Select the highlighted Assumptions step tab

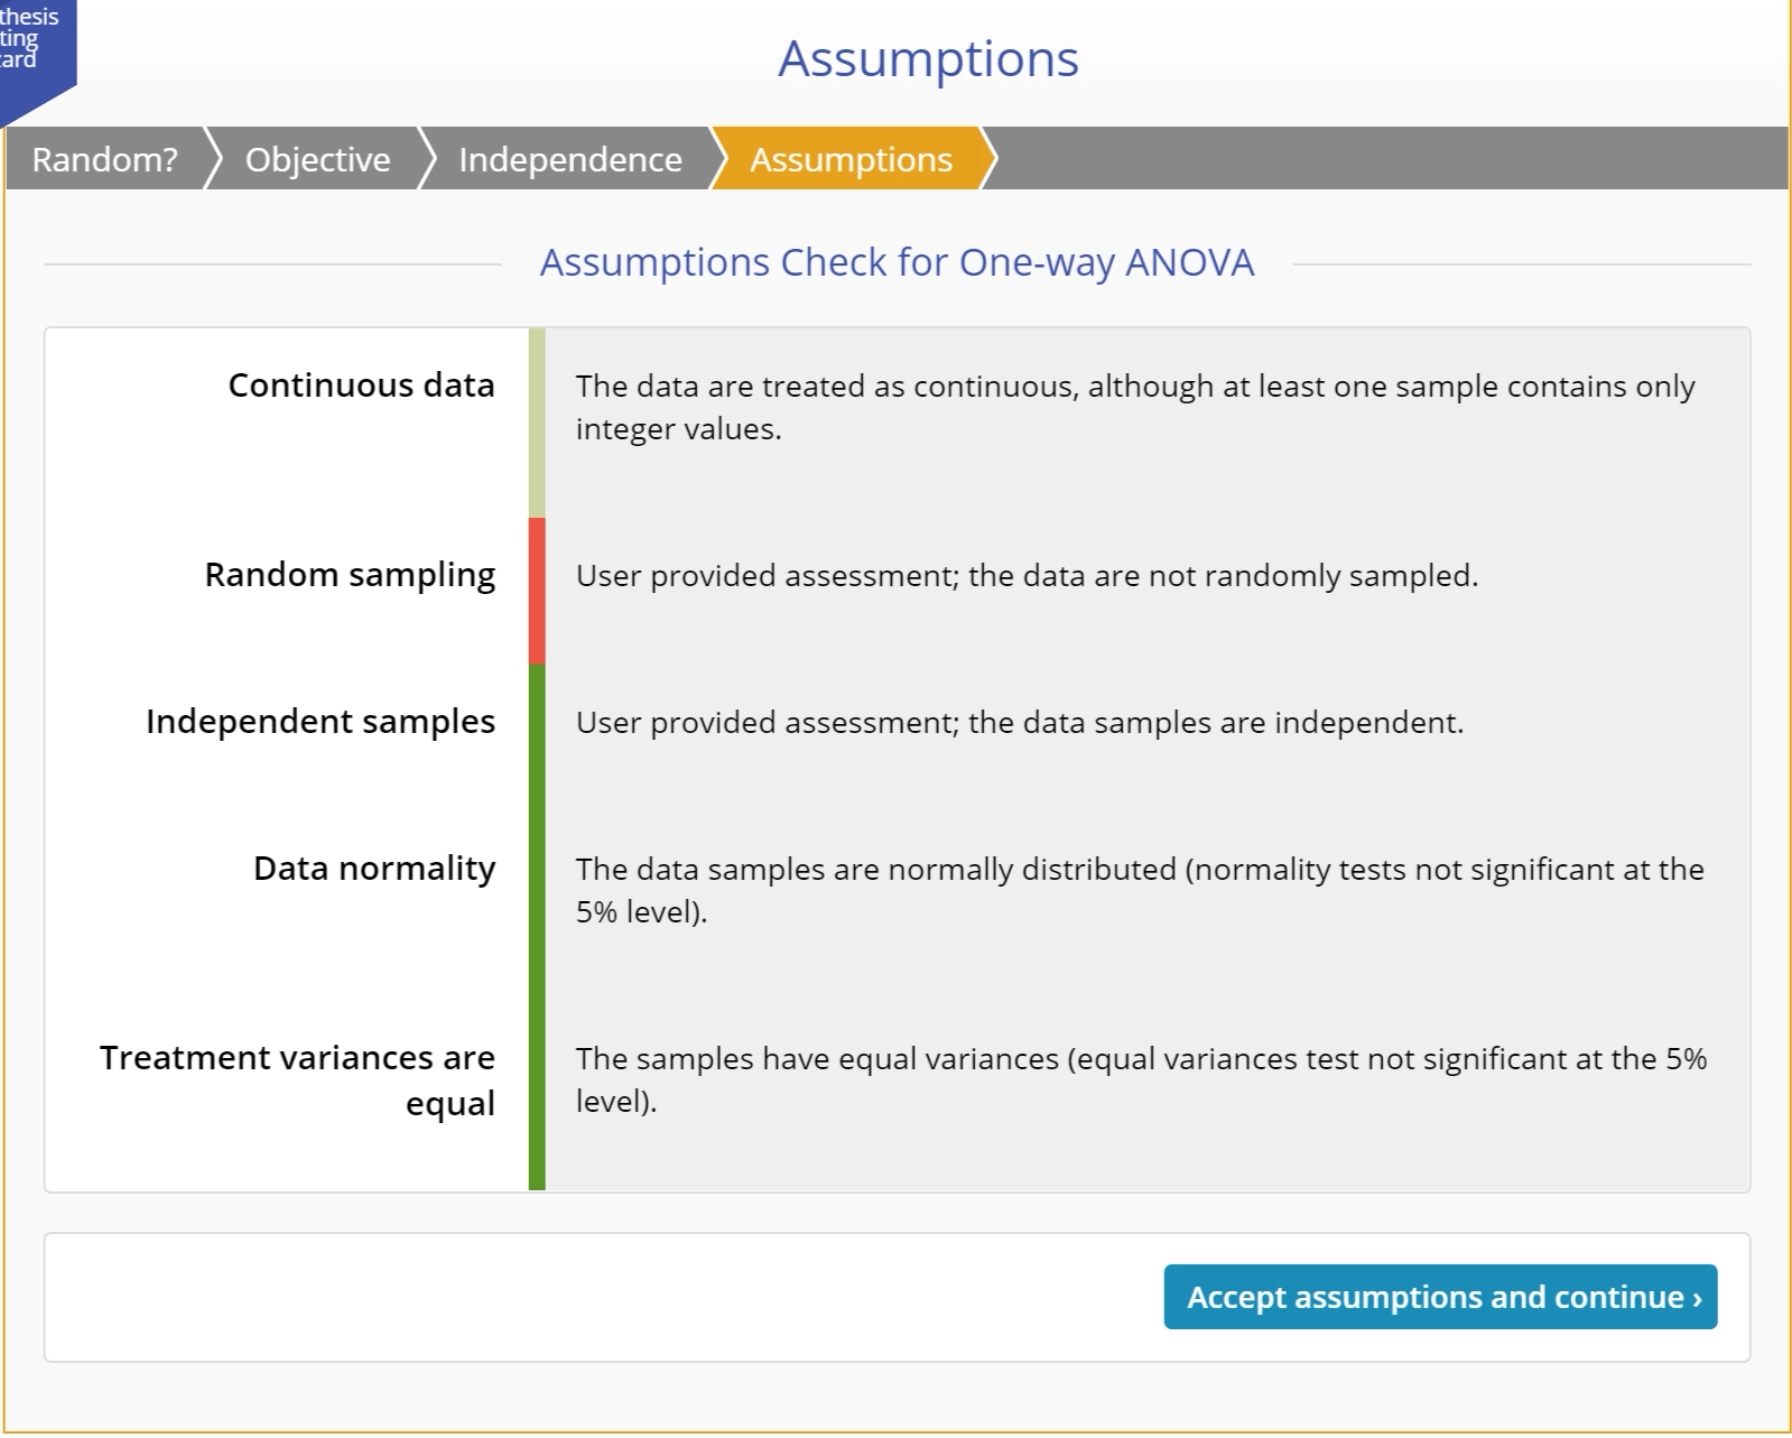[x=851, y=160]
